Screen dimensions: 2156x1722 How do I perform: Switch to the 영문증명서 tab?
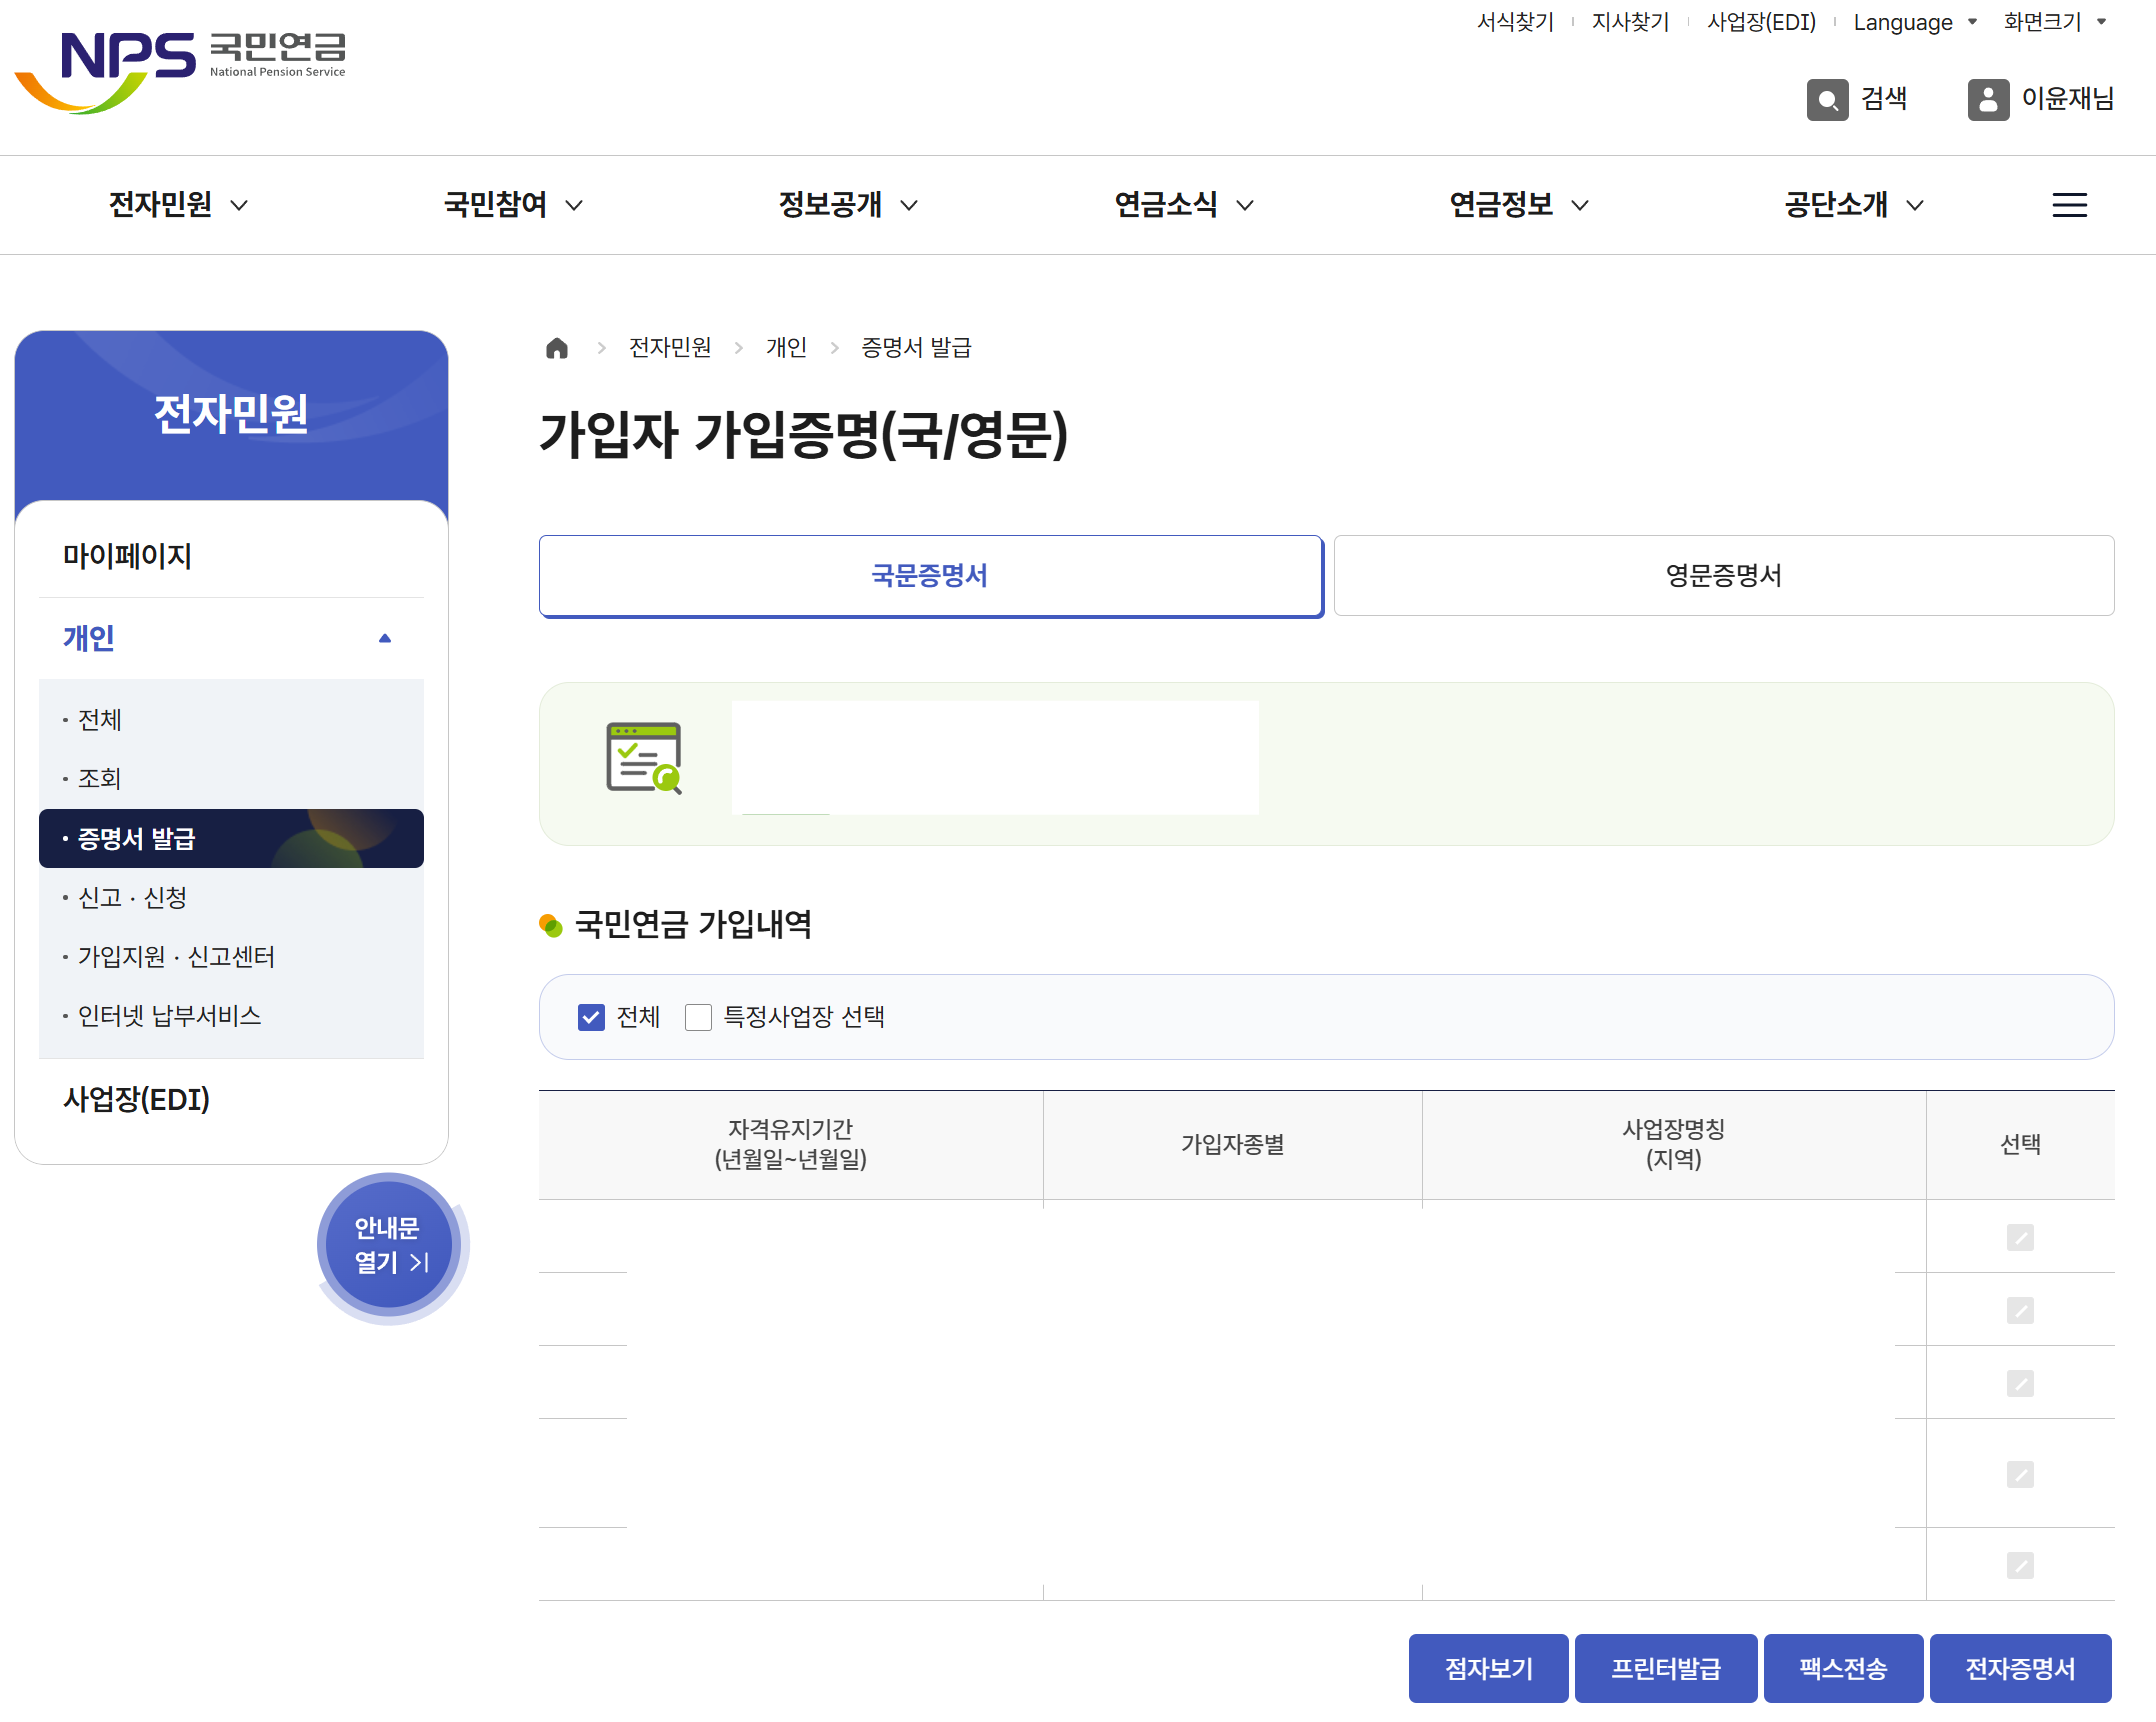(x=1723, y=576)
